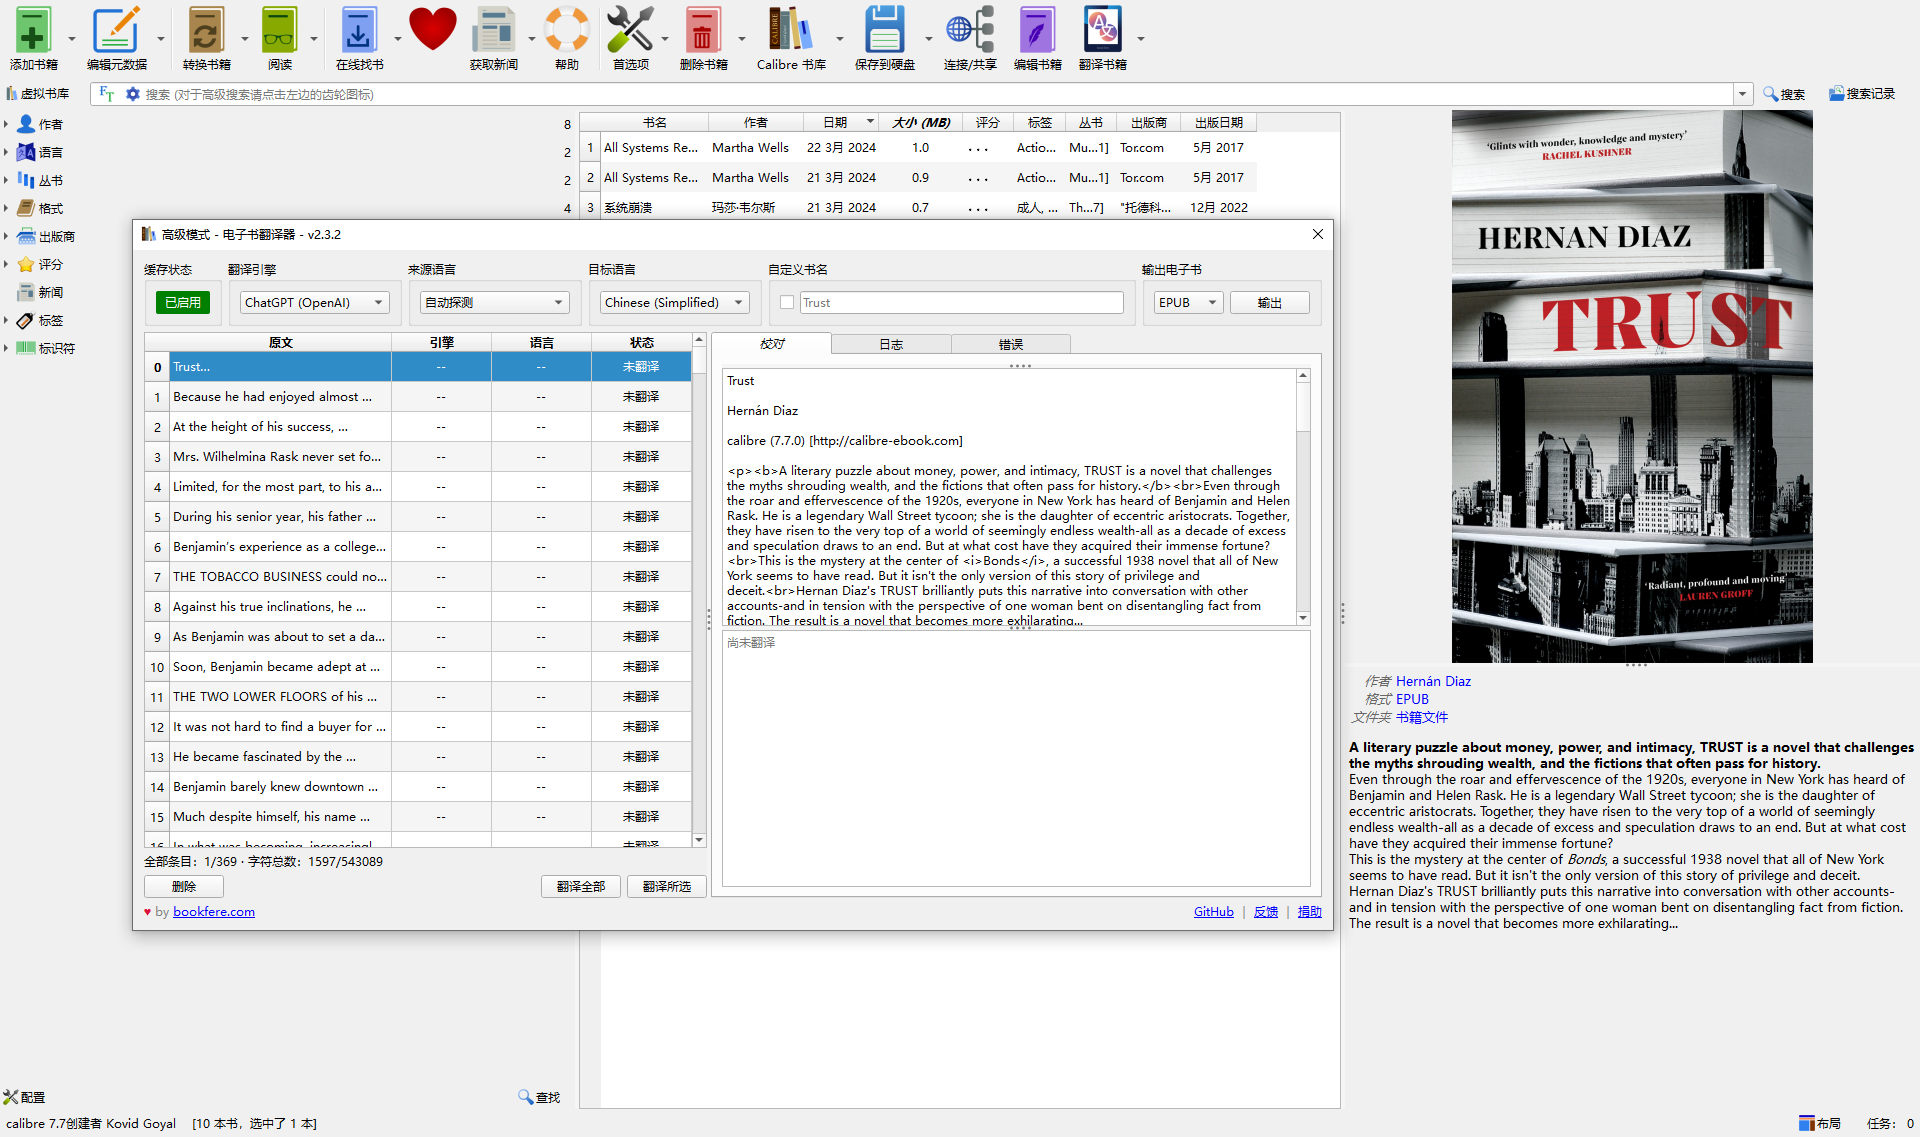Viewport: 1920px width, 1137px height.
Task: Open the search history dropdown arrow
Action: click(x=1742, y=94)
